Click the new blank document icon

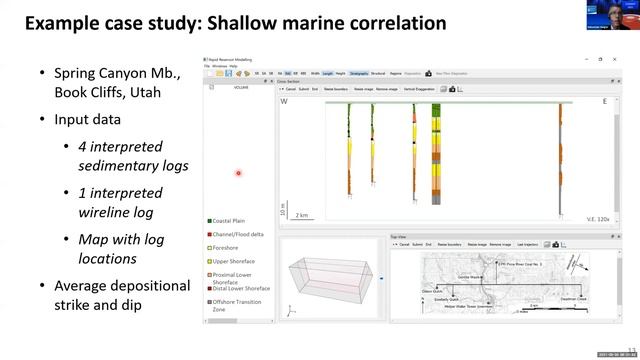211,73
